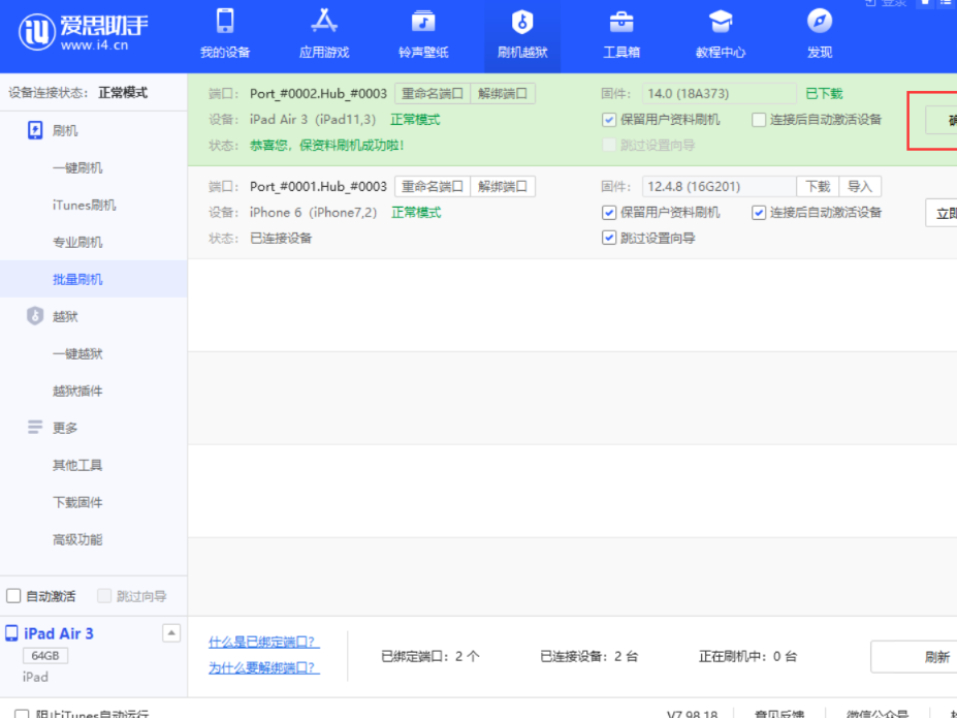Click the 正在刷机中: 0 台 counter

[748, 656]
